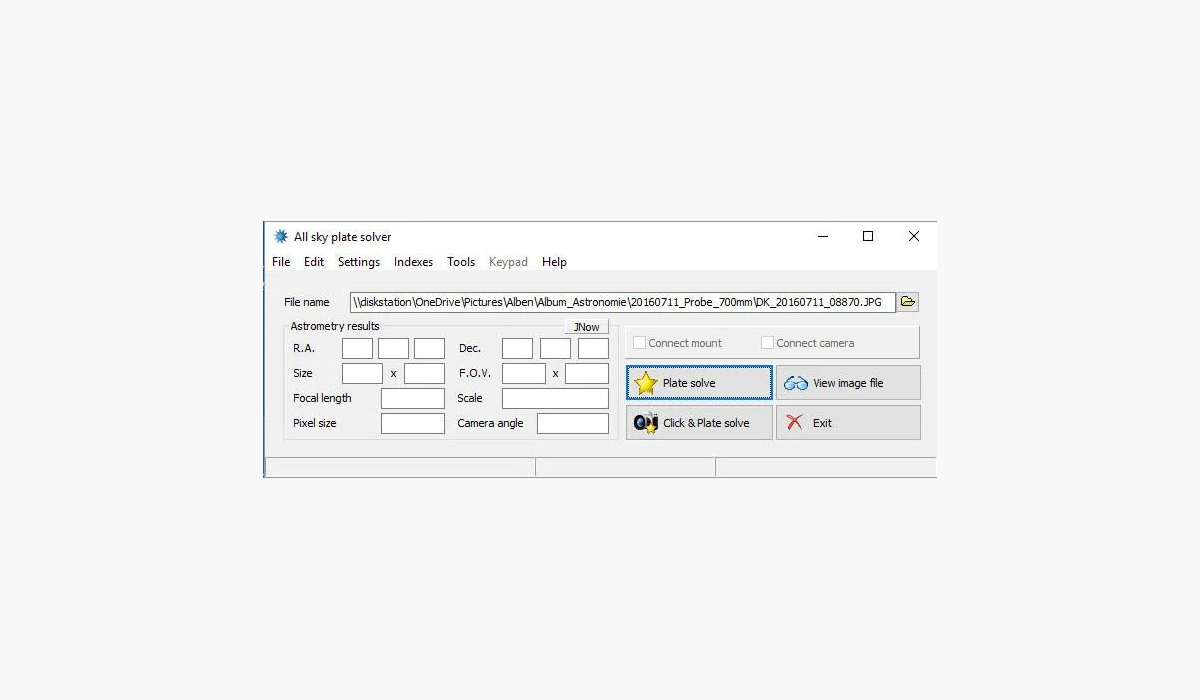Click the JNow button
This screenshot has width=1200, height=700.
587,327
